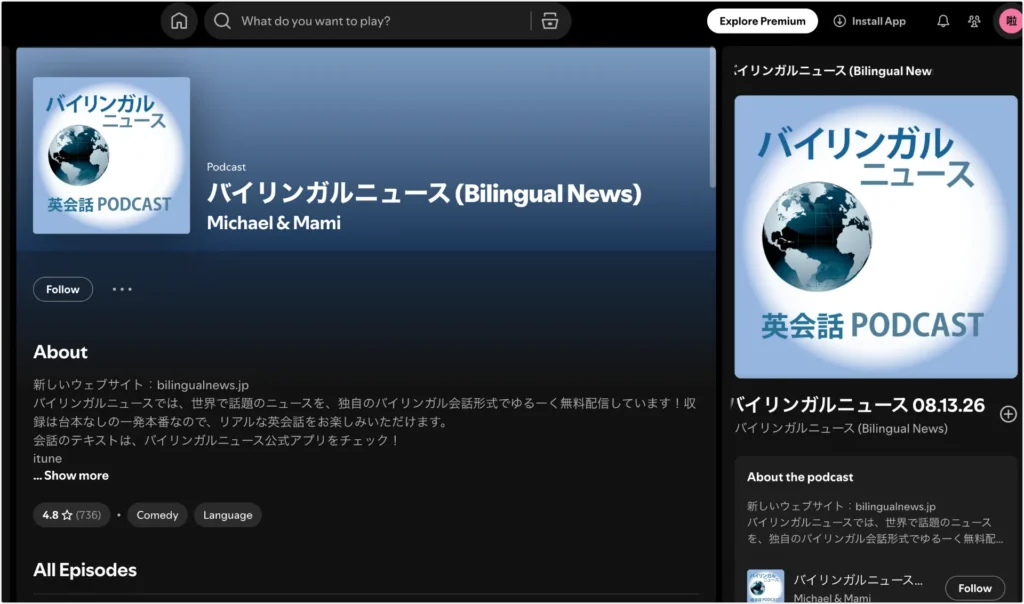Open the pink profile avatar

[x=1010, y=22]
